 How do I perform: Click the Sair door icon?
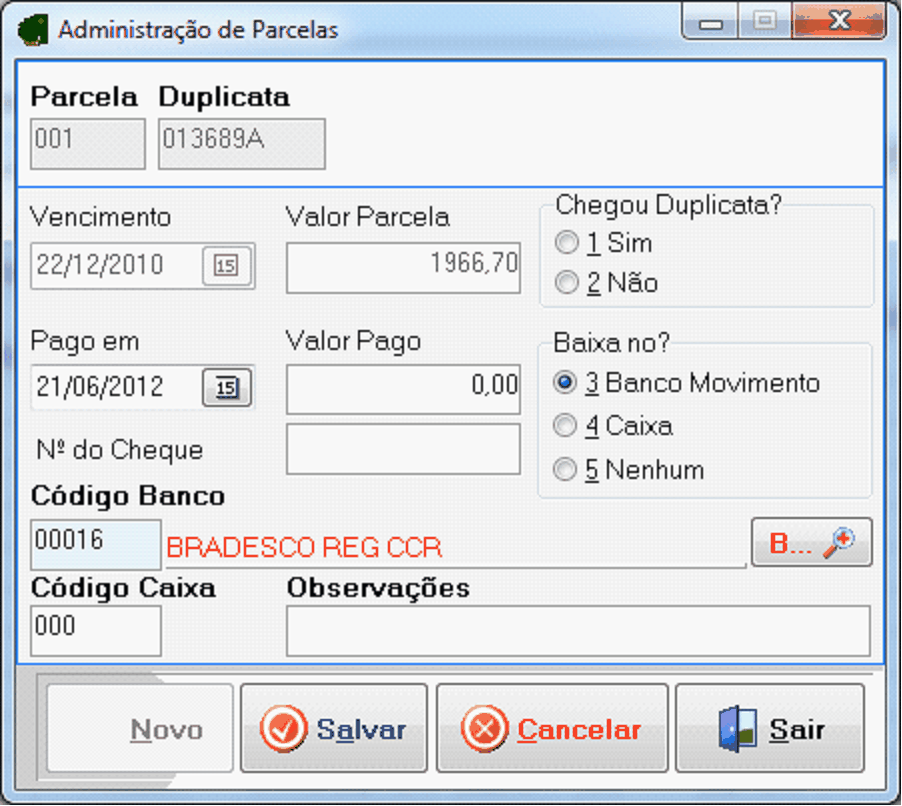735,730
